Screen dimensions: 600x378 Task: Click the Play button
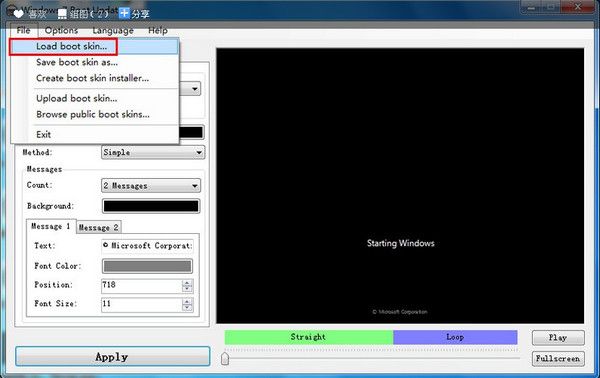click(x=558, y=338)
